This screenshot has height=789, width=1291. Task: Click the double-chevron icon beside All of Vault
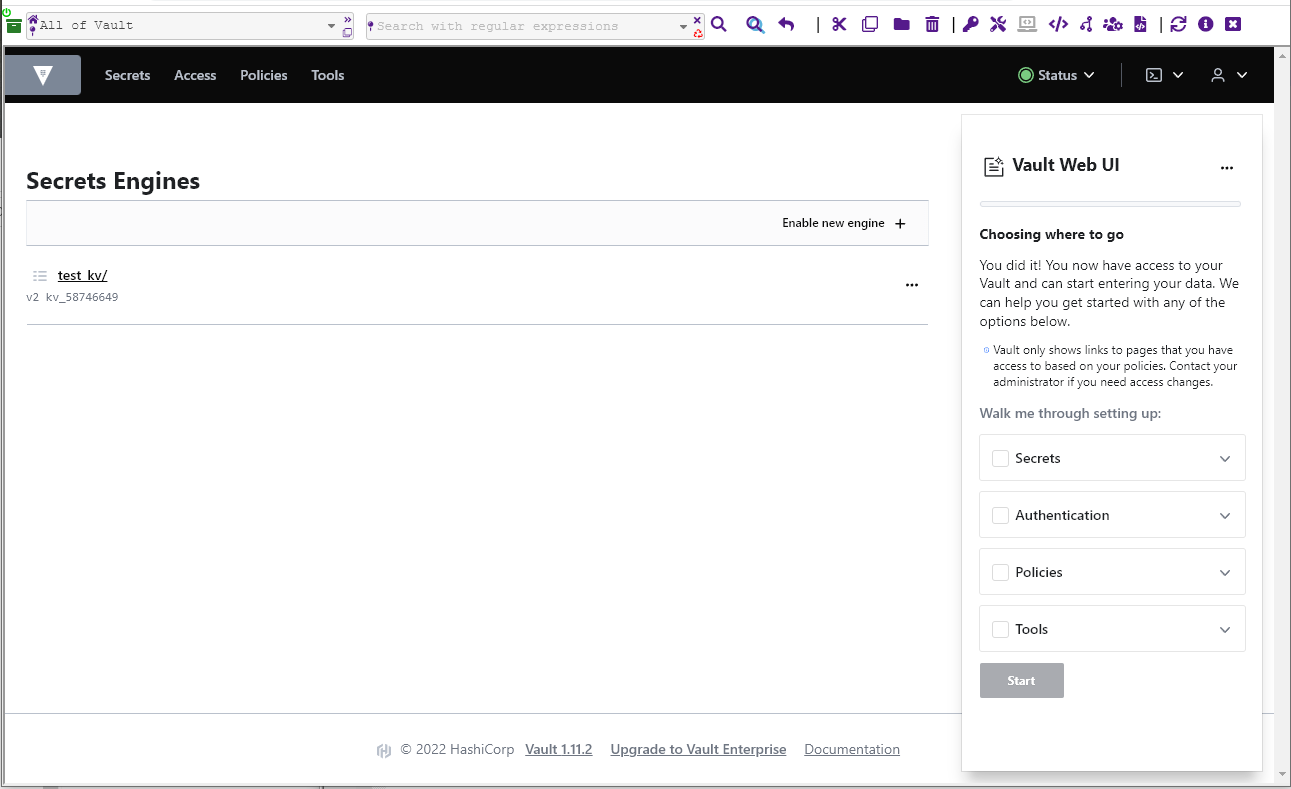(x=348, y=20)
